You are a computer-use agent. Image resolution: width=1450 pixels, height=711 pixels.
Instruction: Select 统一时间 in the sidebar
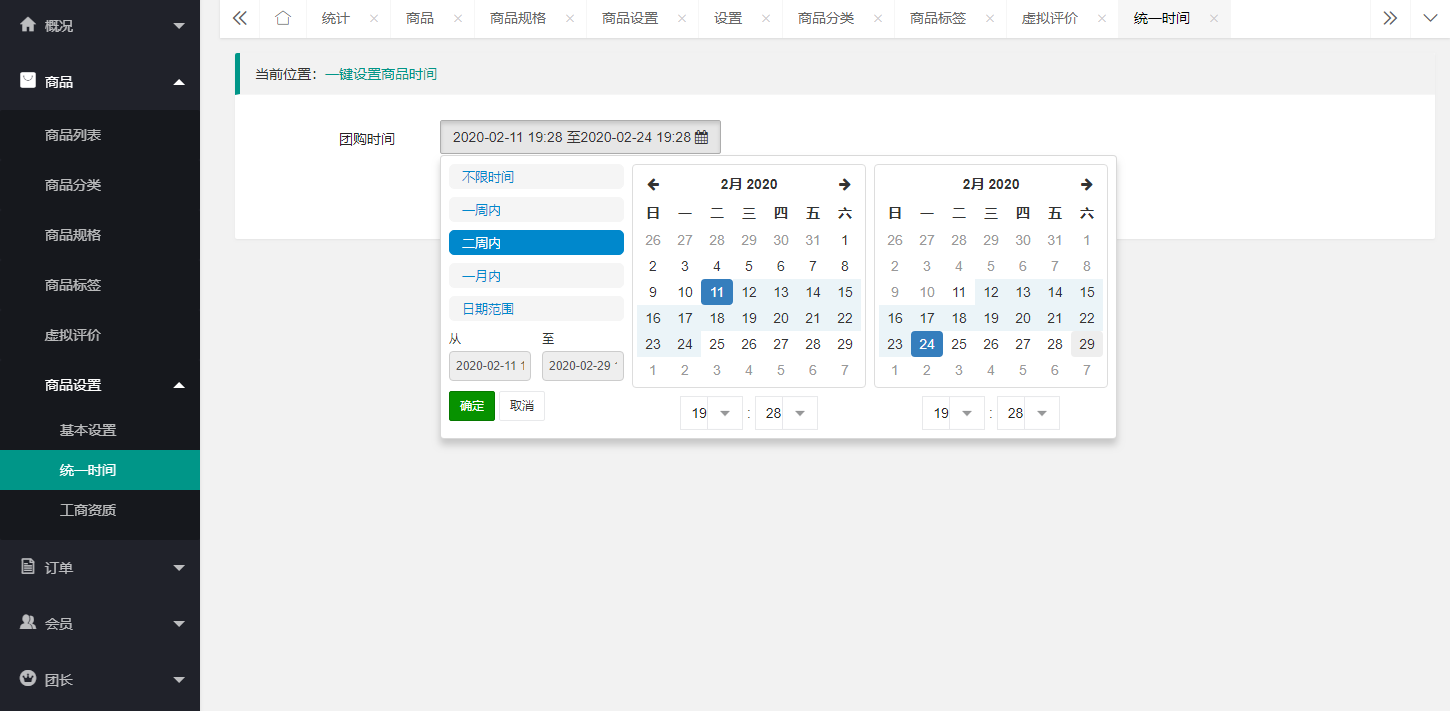(x=100, y=470)
